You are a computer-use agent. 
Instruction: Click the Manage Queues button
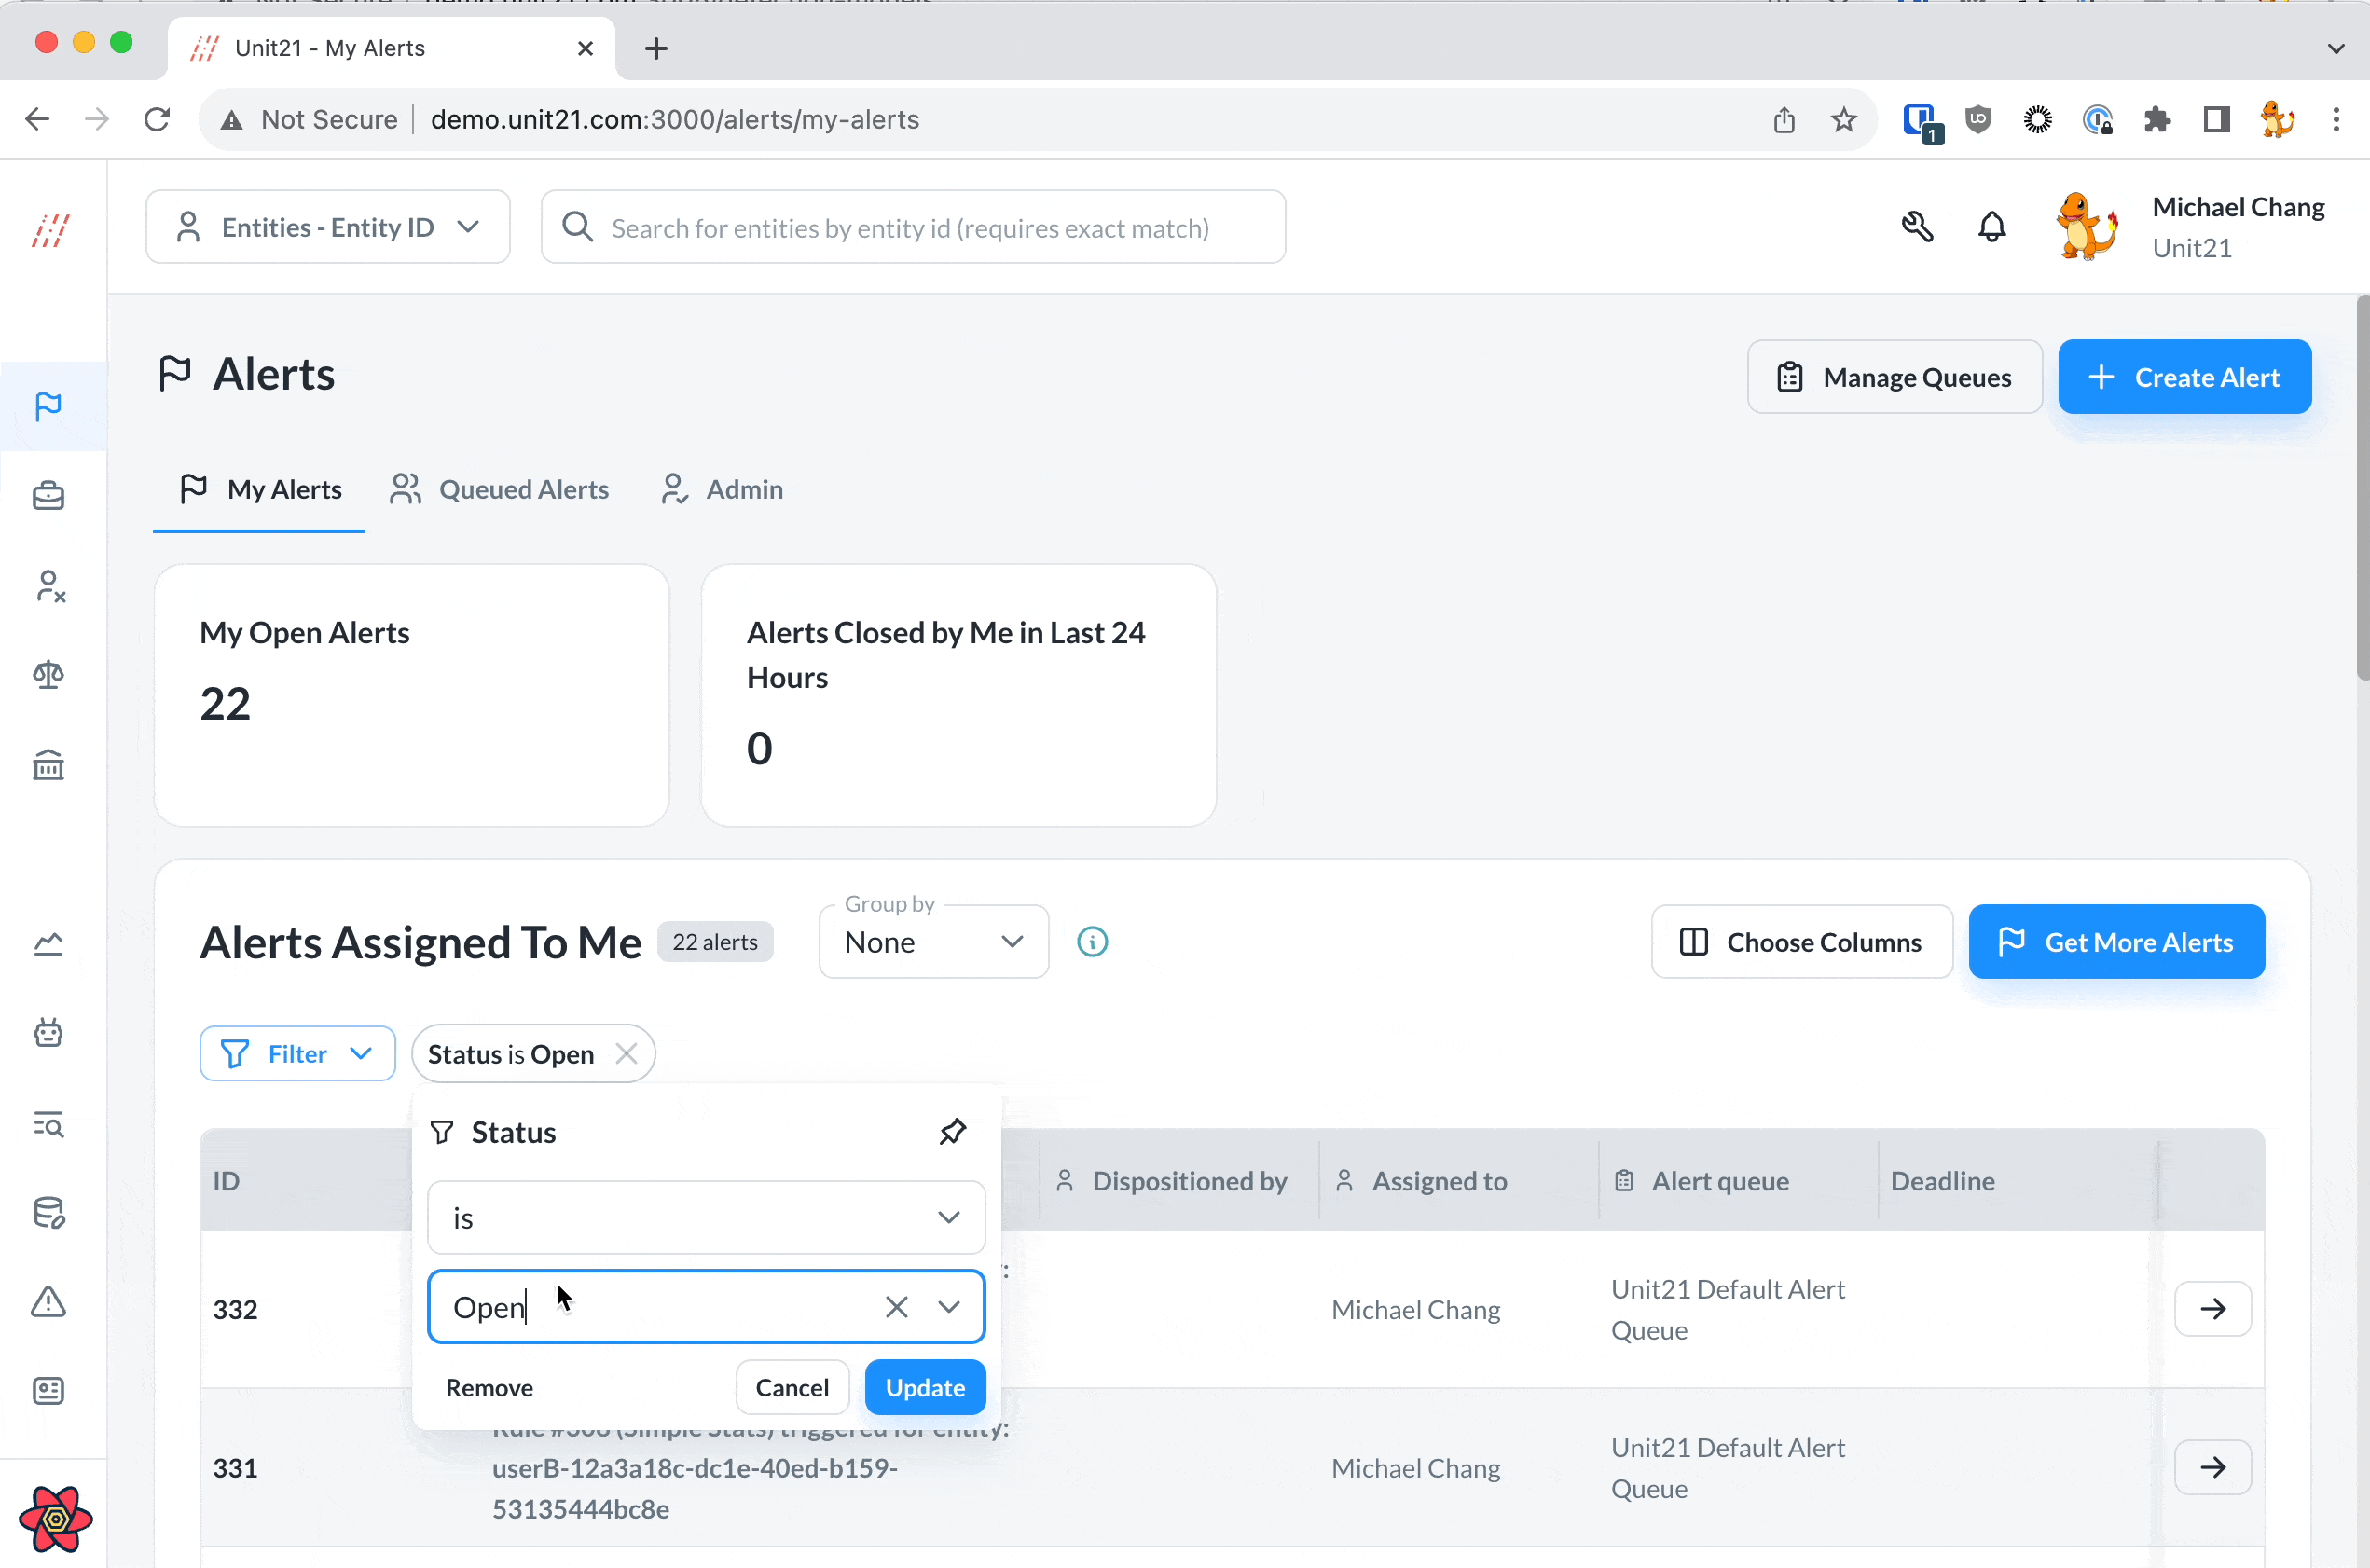point(1894,377)
